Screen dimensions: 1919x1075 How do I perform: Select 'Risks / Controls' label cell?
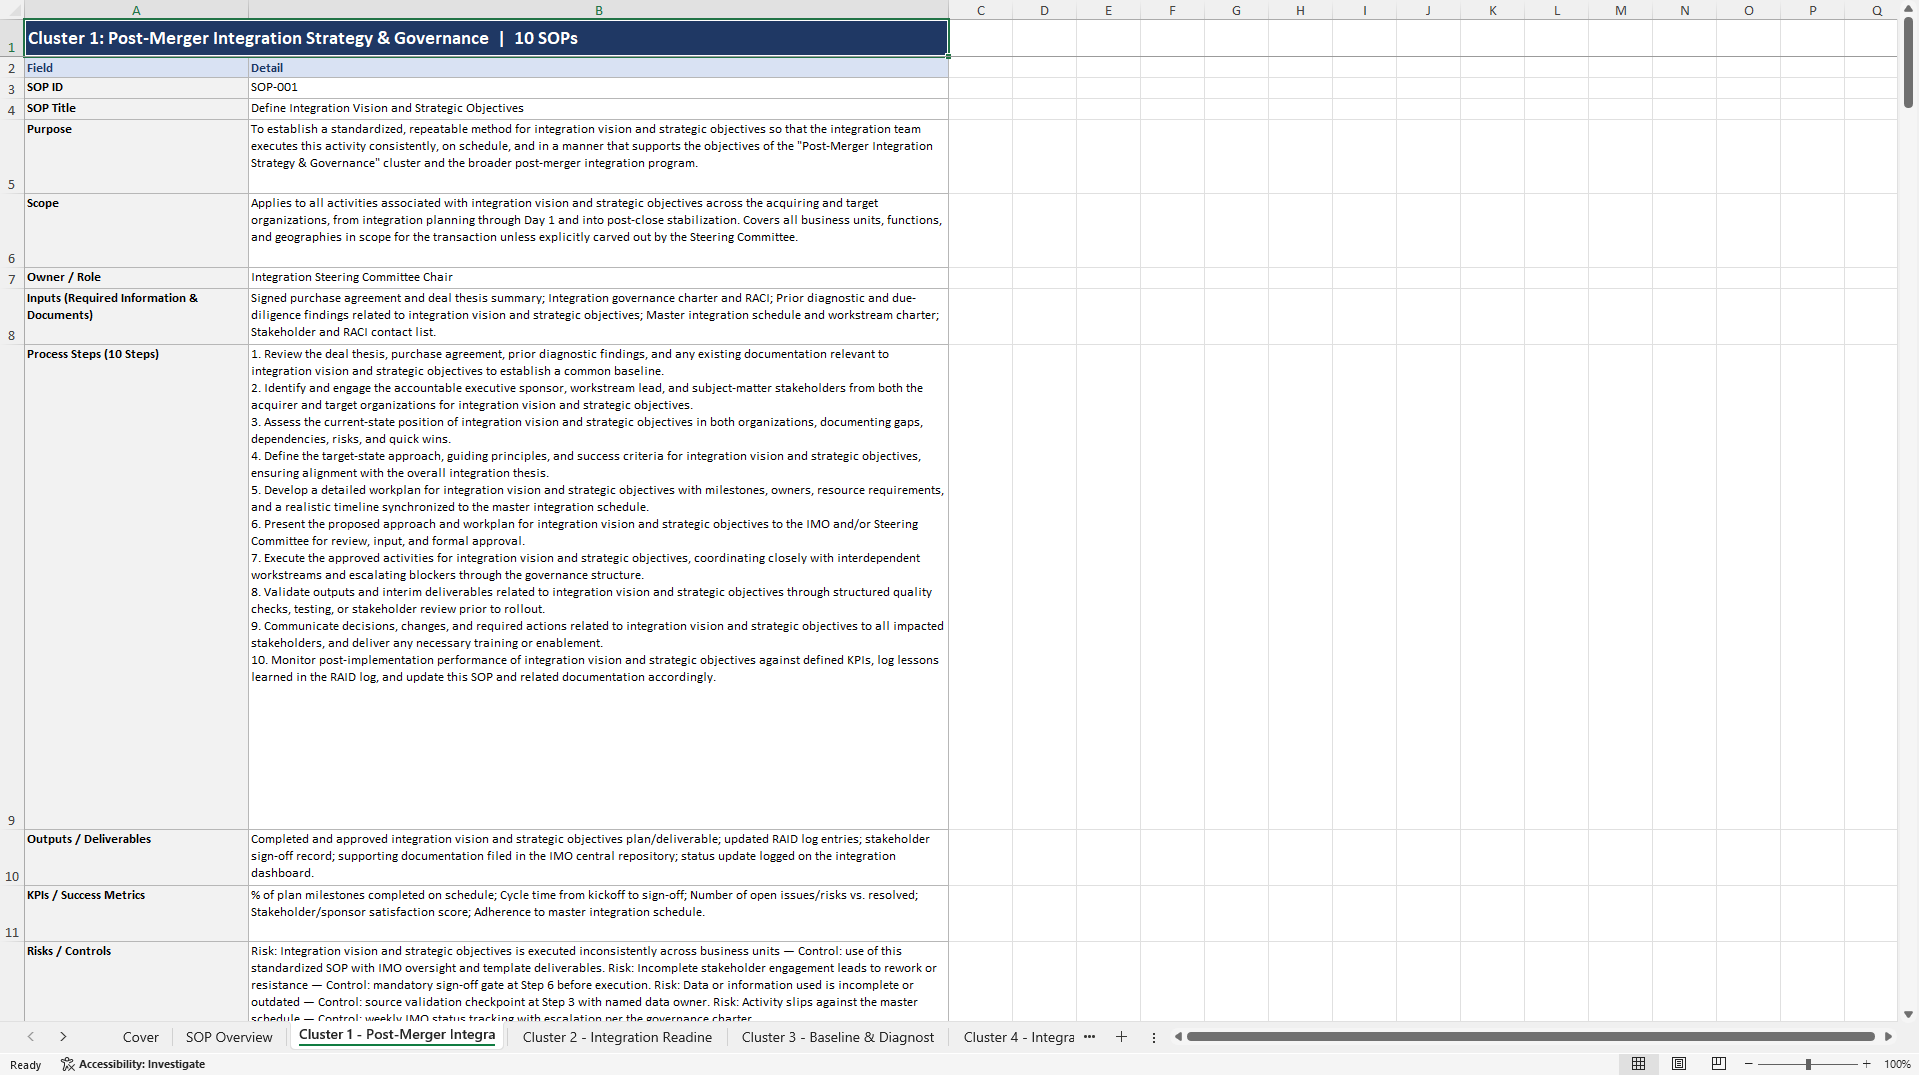tap(136, 982)
